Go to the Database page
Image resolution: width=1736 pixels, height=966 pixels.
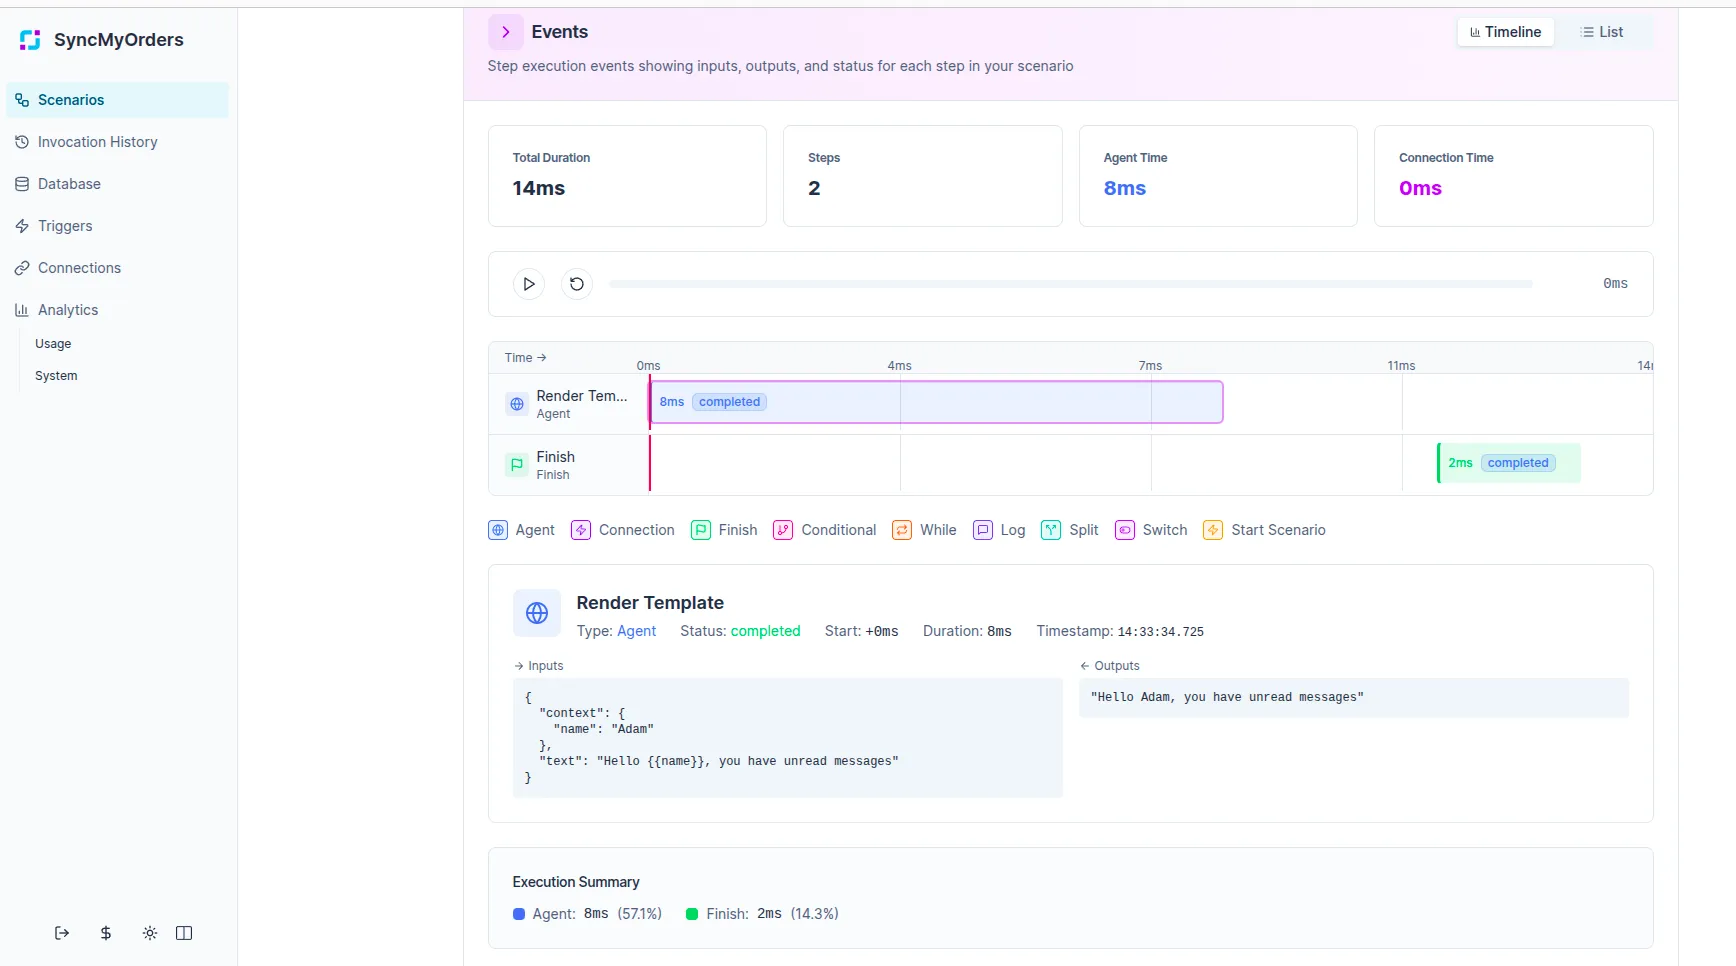[69, 184]
